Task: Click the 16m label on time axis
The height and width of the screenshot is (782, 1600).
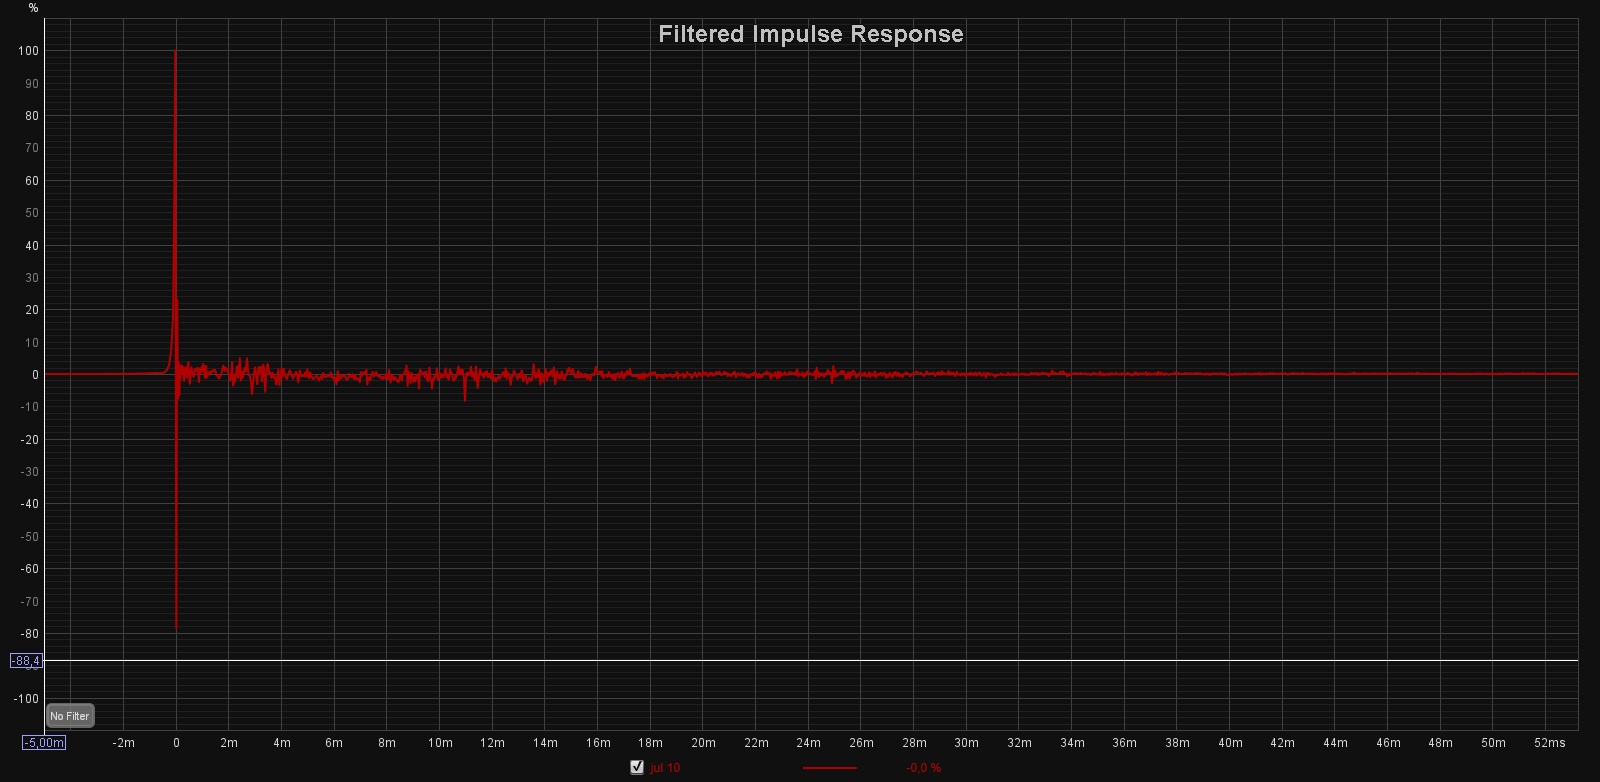Action: coord(598,743)
